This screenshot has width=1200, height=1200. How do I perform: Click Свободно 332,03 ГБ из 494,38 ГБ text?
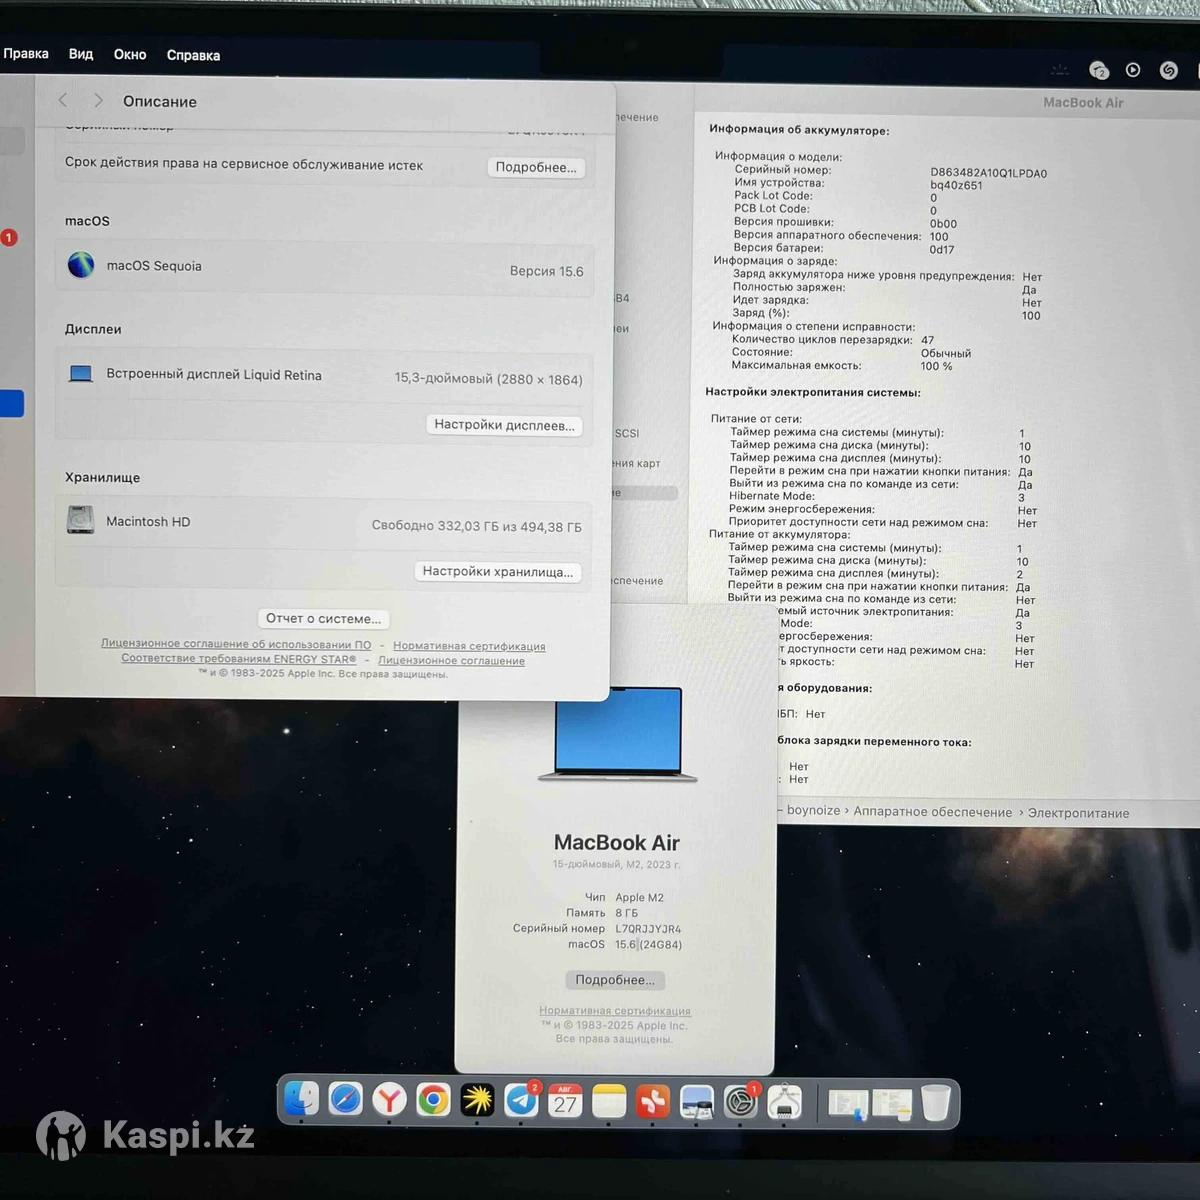[x=476, y=526]
